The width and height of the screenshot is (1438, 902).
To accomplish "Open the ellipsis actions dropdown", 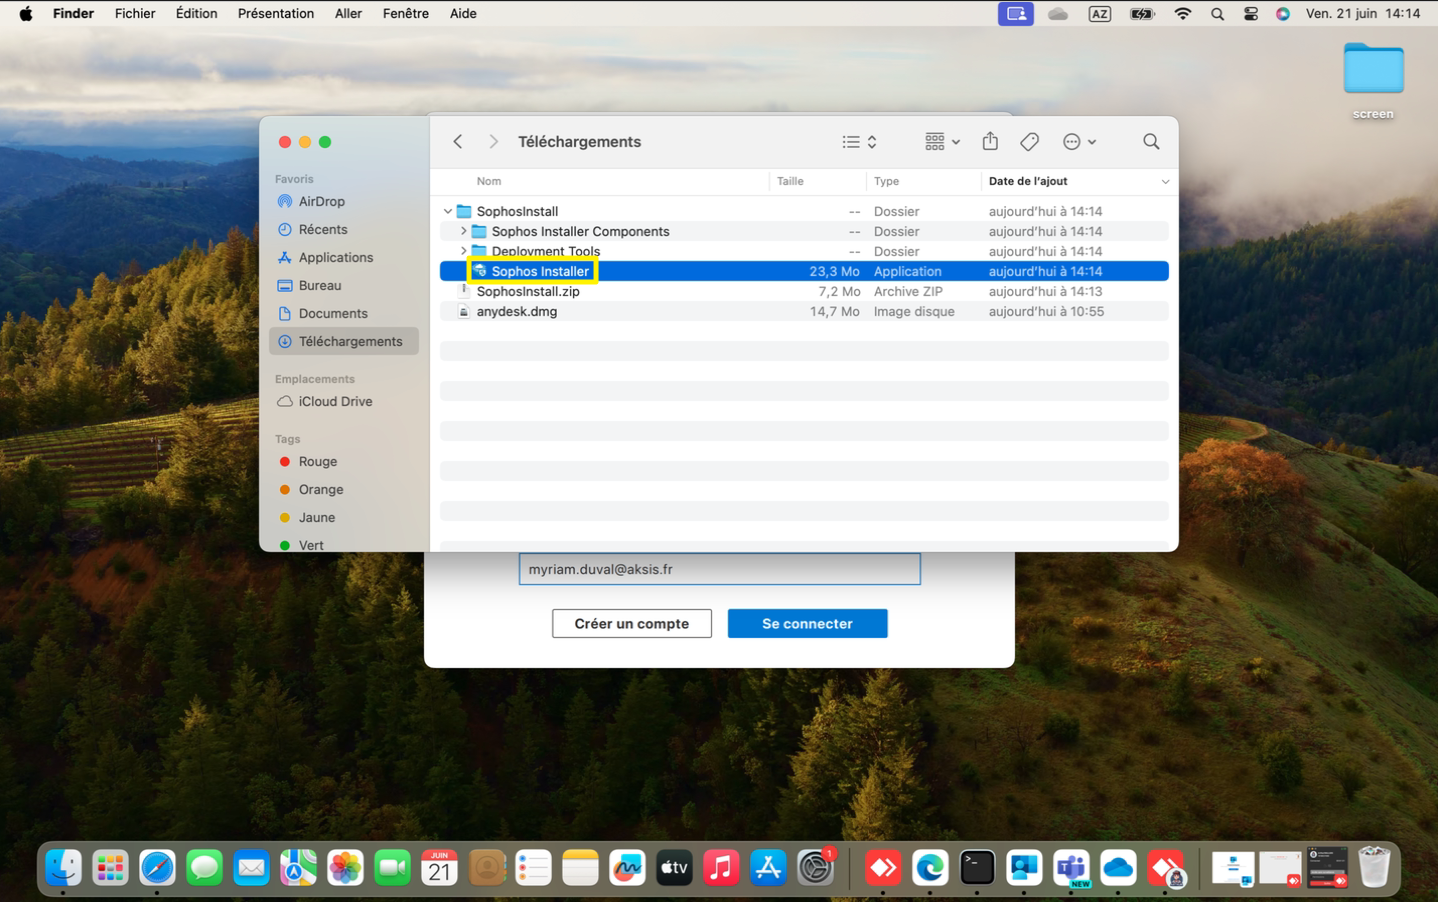I will pos(1079,142).
